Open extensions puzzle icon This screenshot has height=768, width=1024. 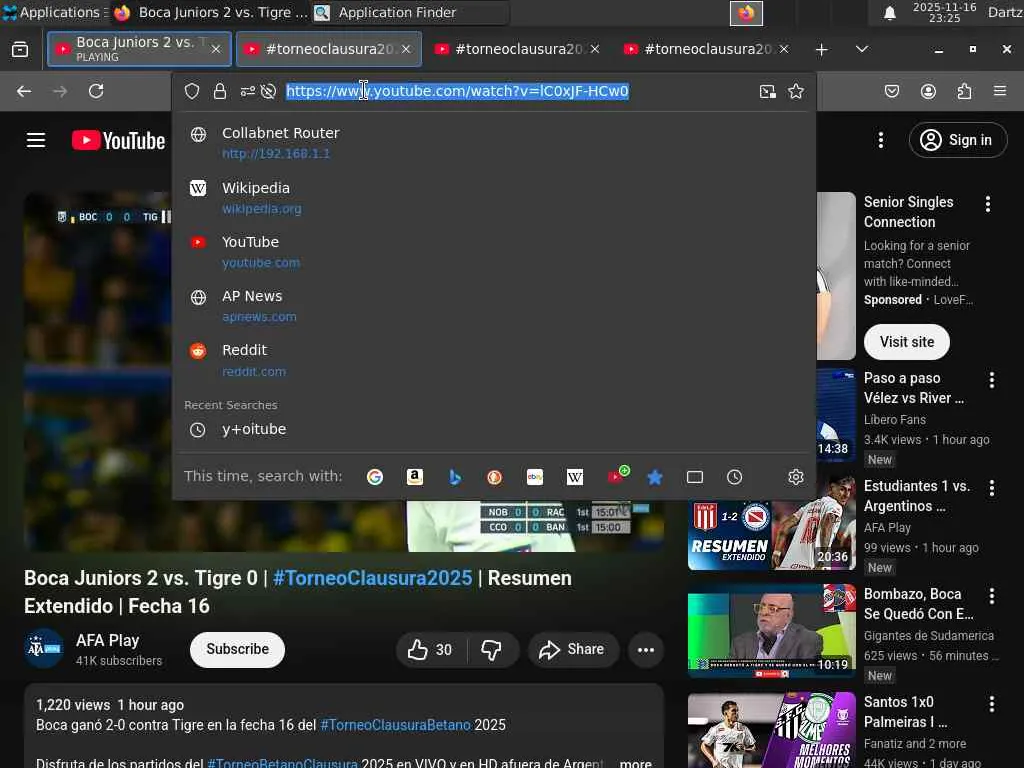964,91
